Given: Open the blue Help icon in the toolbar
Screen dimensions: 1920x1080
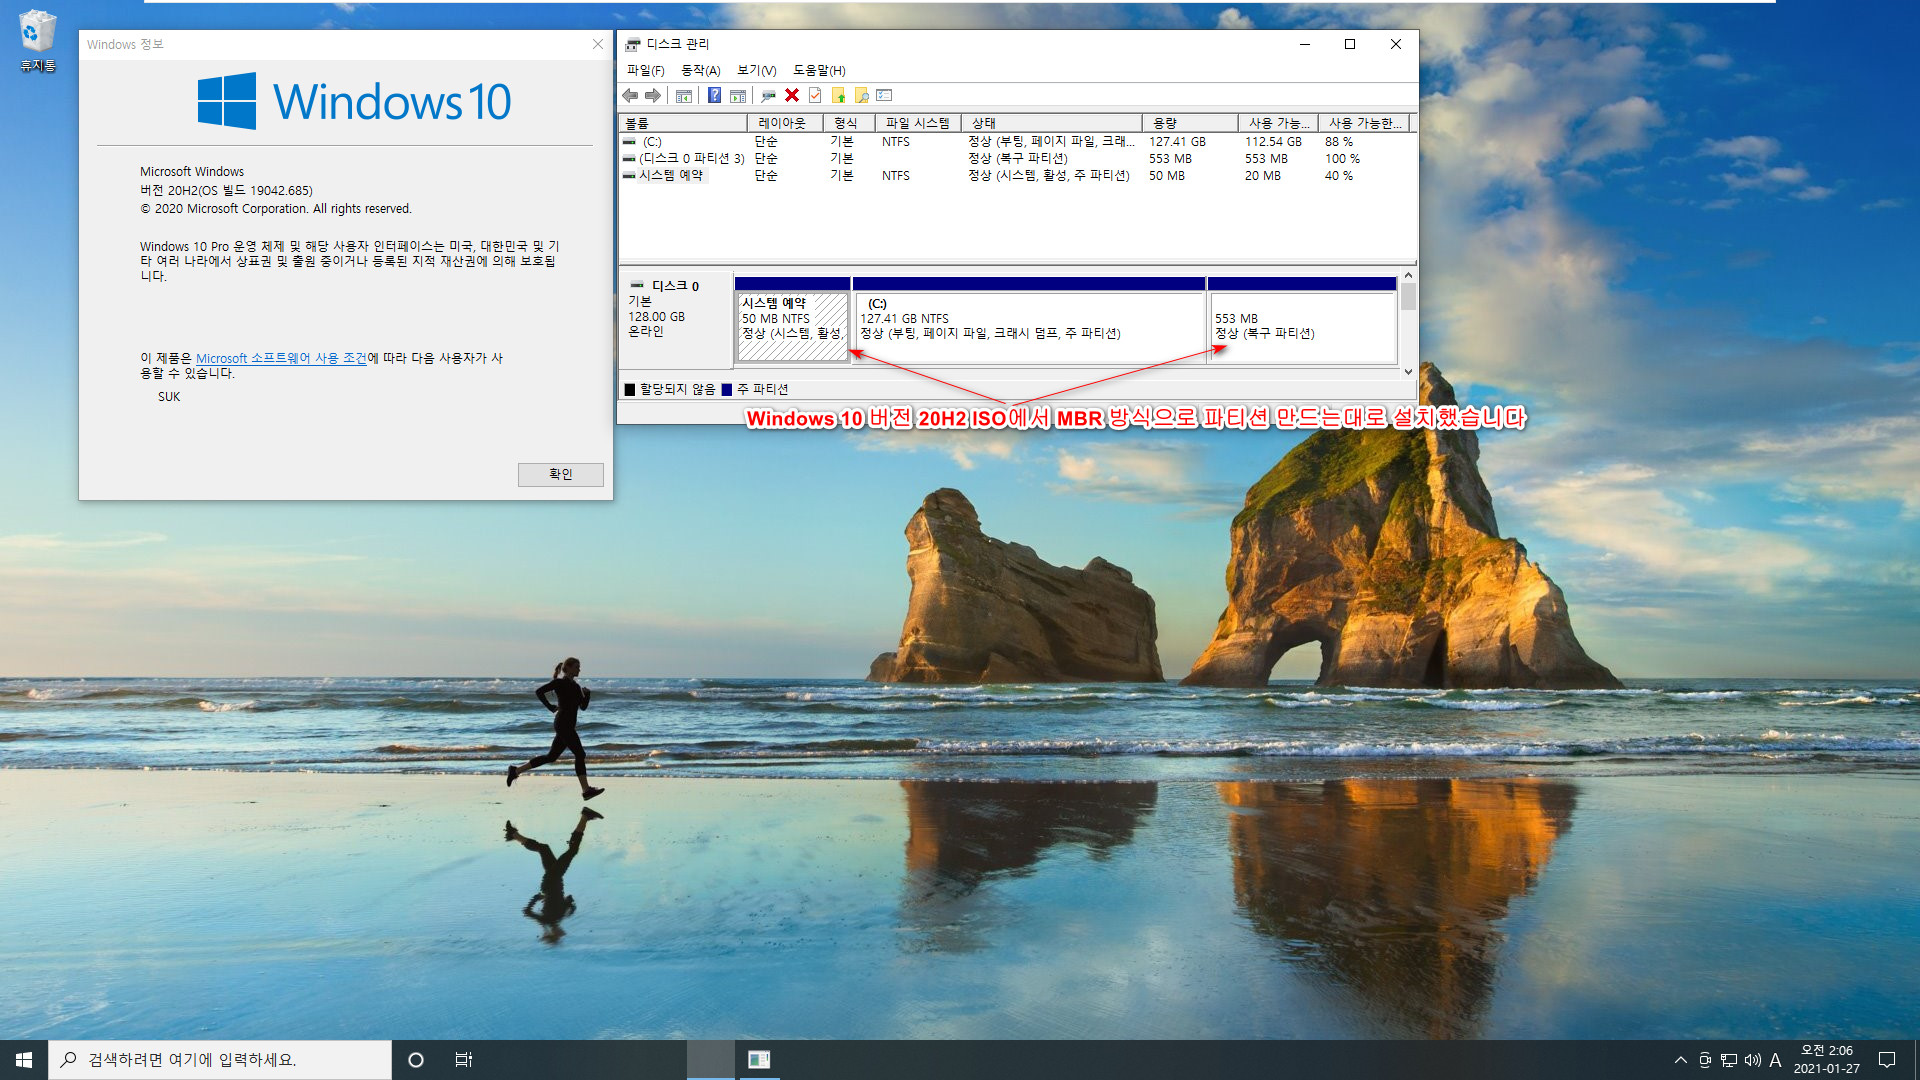Looking at the screenshot, I should click(x=714, y=95).
